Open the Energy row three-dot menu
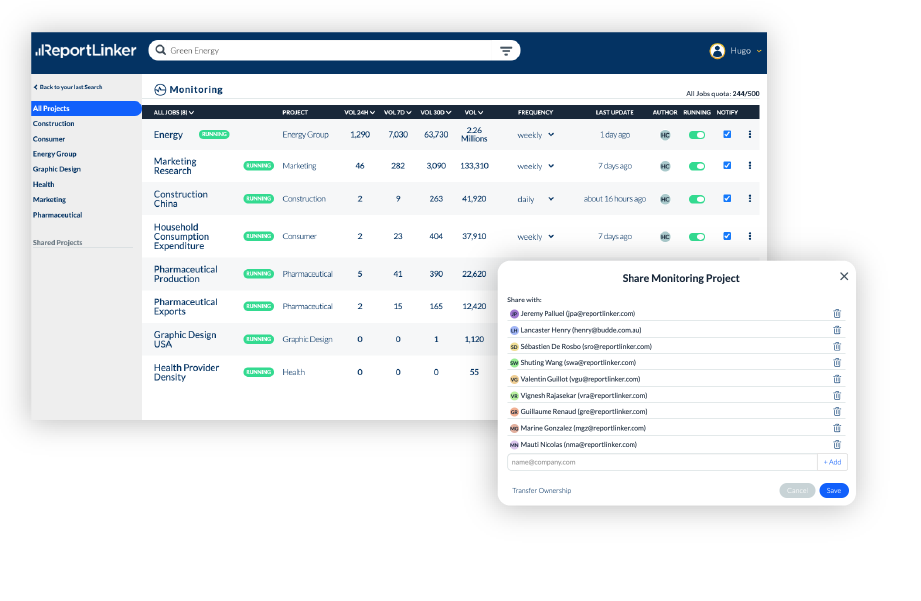This screenshot has height=601, width=921. (x=749, y=135)
